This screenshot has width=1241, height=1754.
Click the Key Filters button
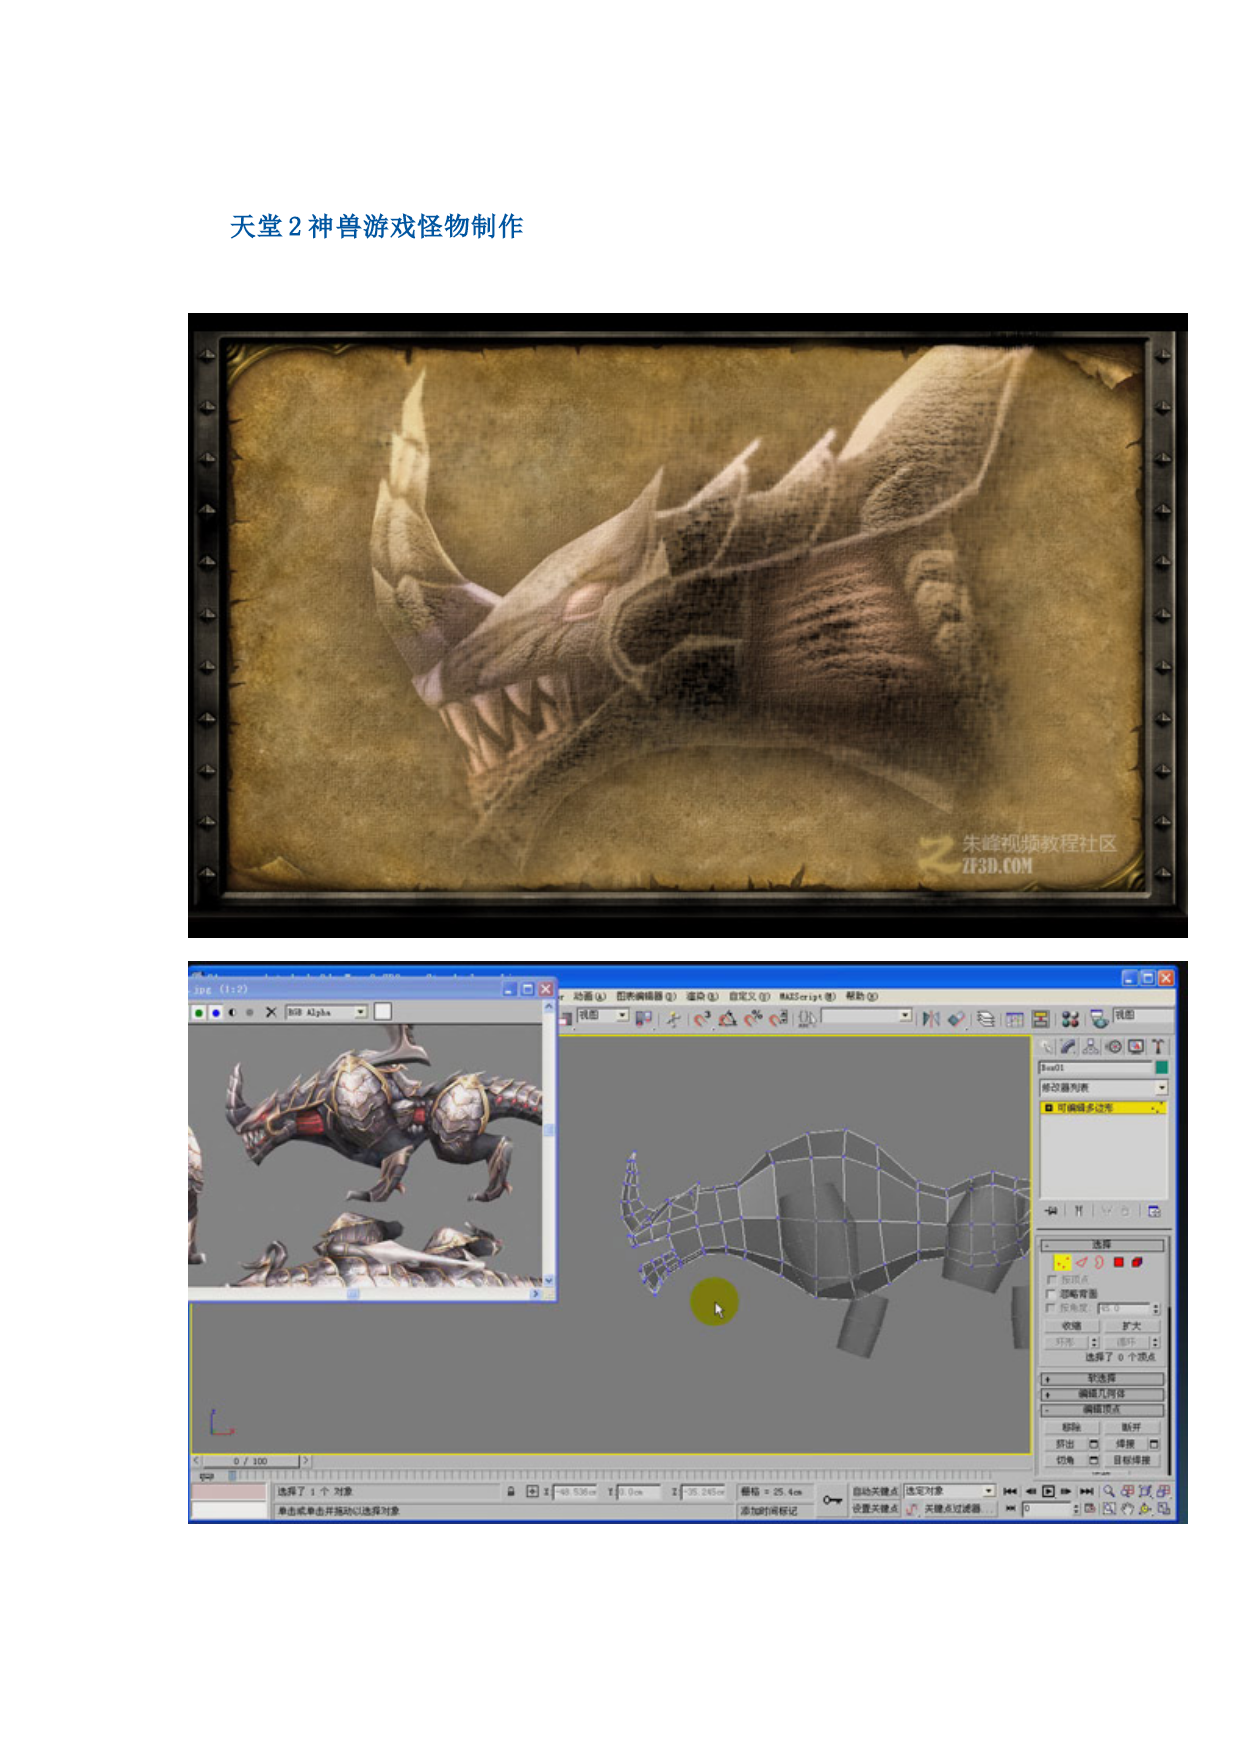(959, 1509)
